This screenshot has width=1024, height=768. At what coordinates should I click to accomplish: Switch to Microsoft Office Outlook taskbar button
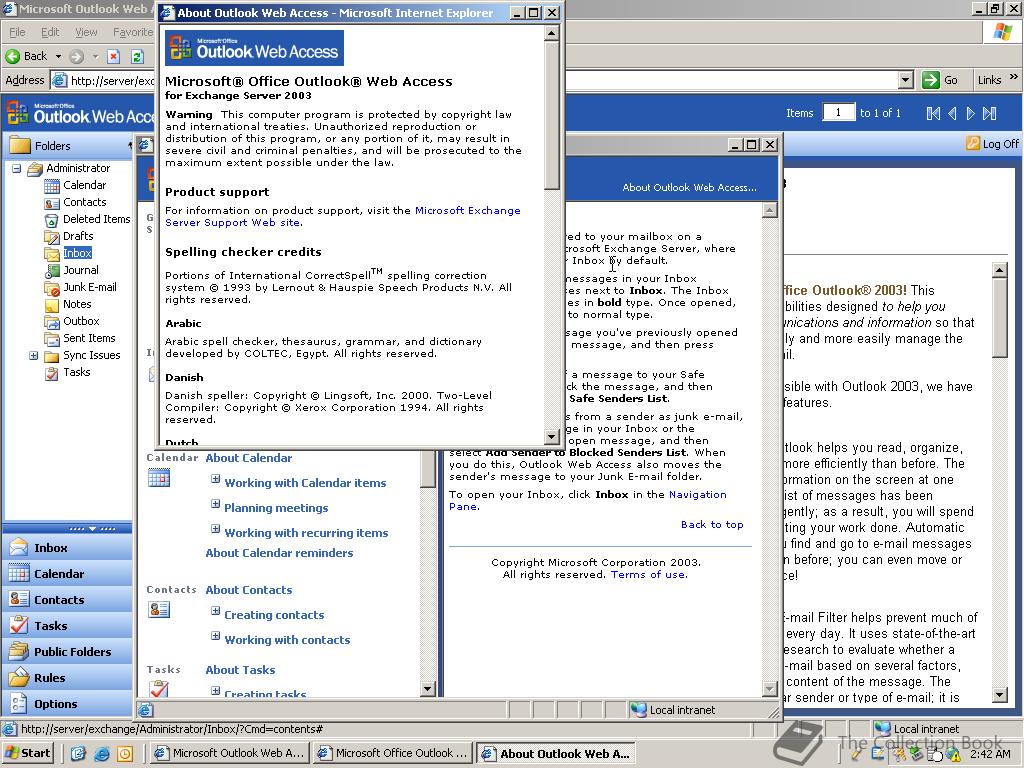click(393, 753)
